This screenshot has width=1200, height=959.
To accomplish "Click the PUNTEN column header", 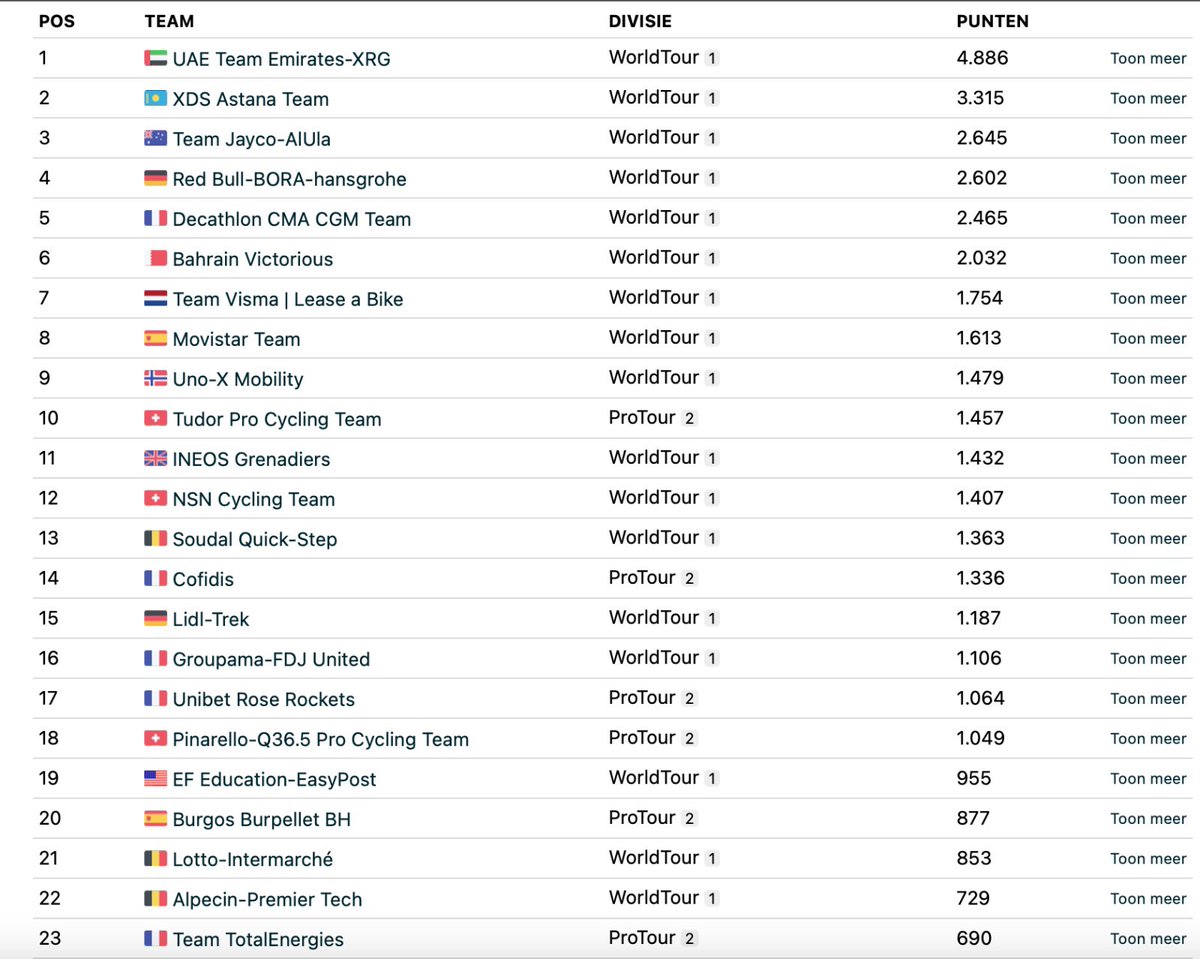I will click(x=993, y=21).
